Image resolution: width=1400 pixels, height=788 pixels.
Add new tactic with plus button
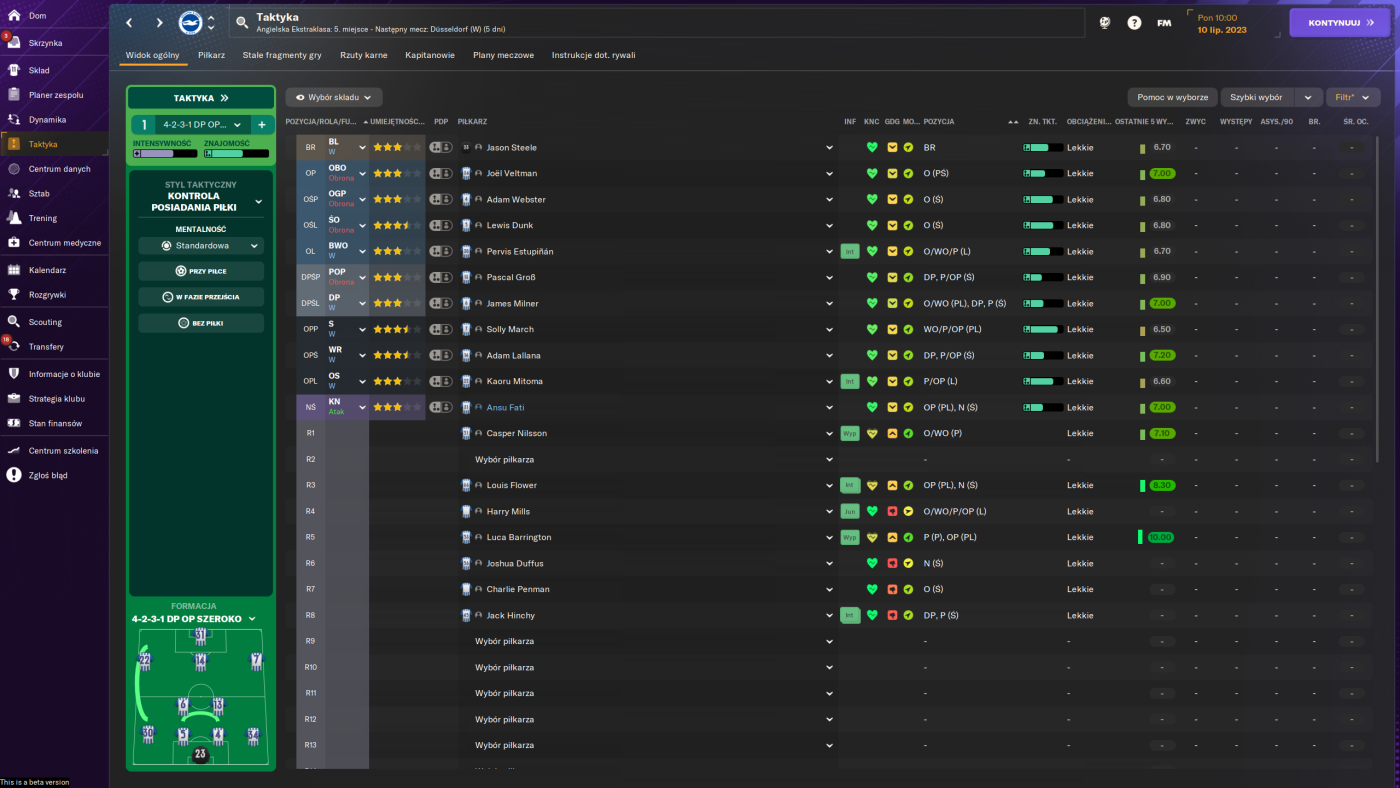(x=262, y=125)
